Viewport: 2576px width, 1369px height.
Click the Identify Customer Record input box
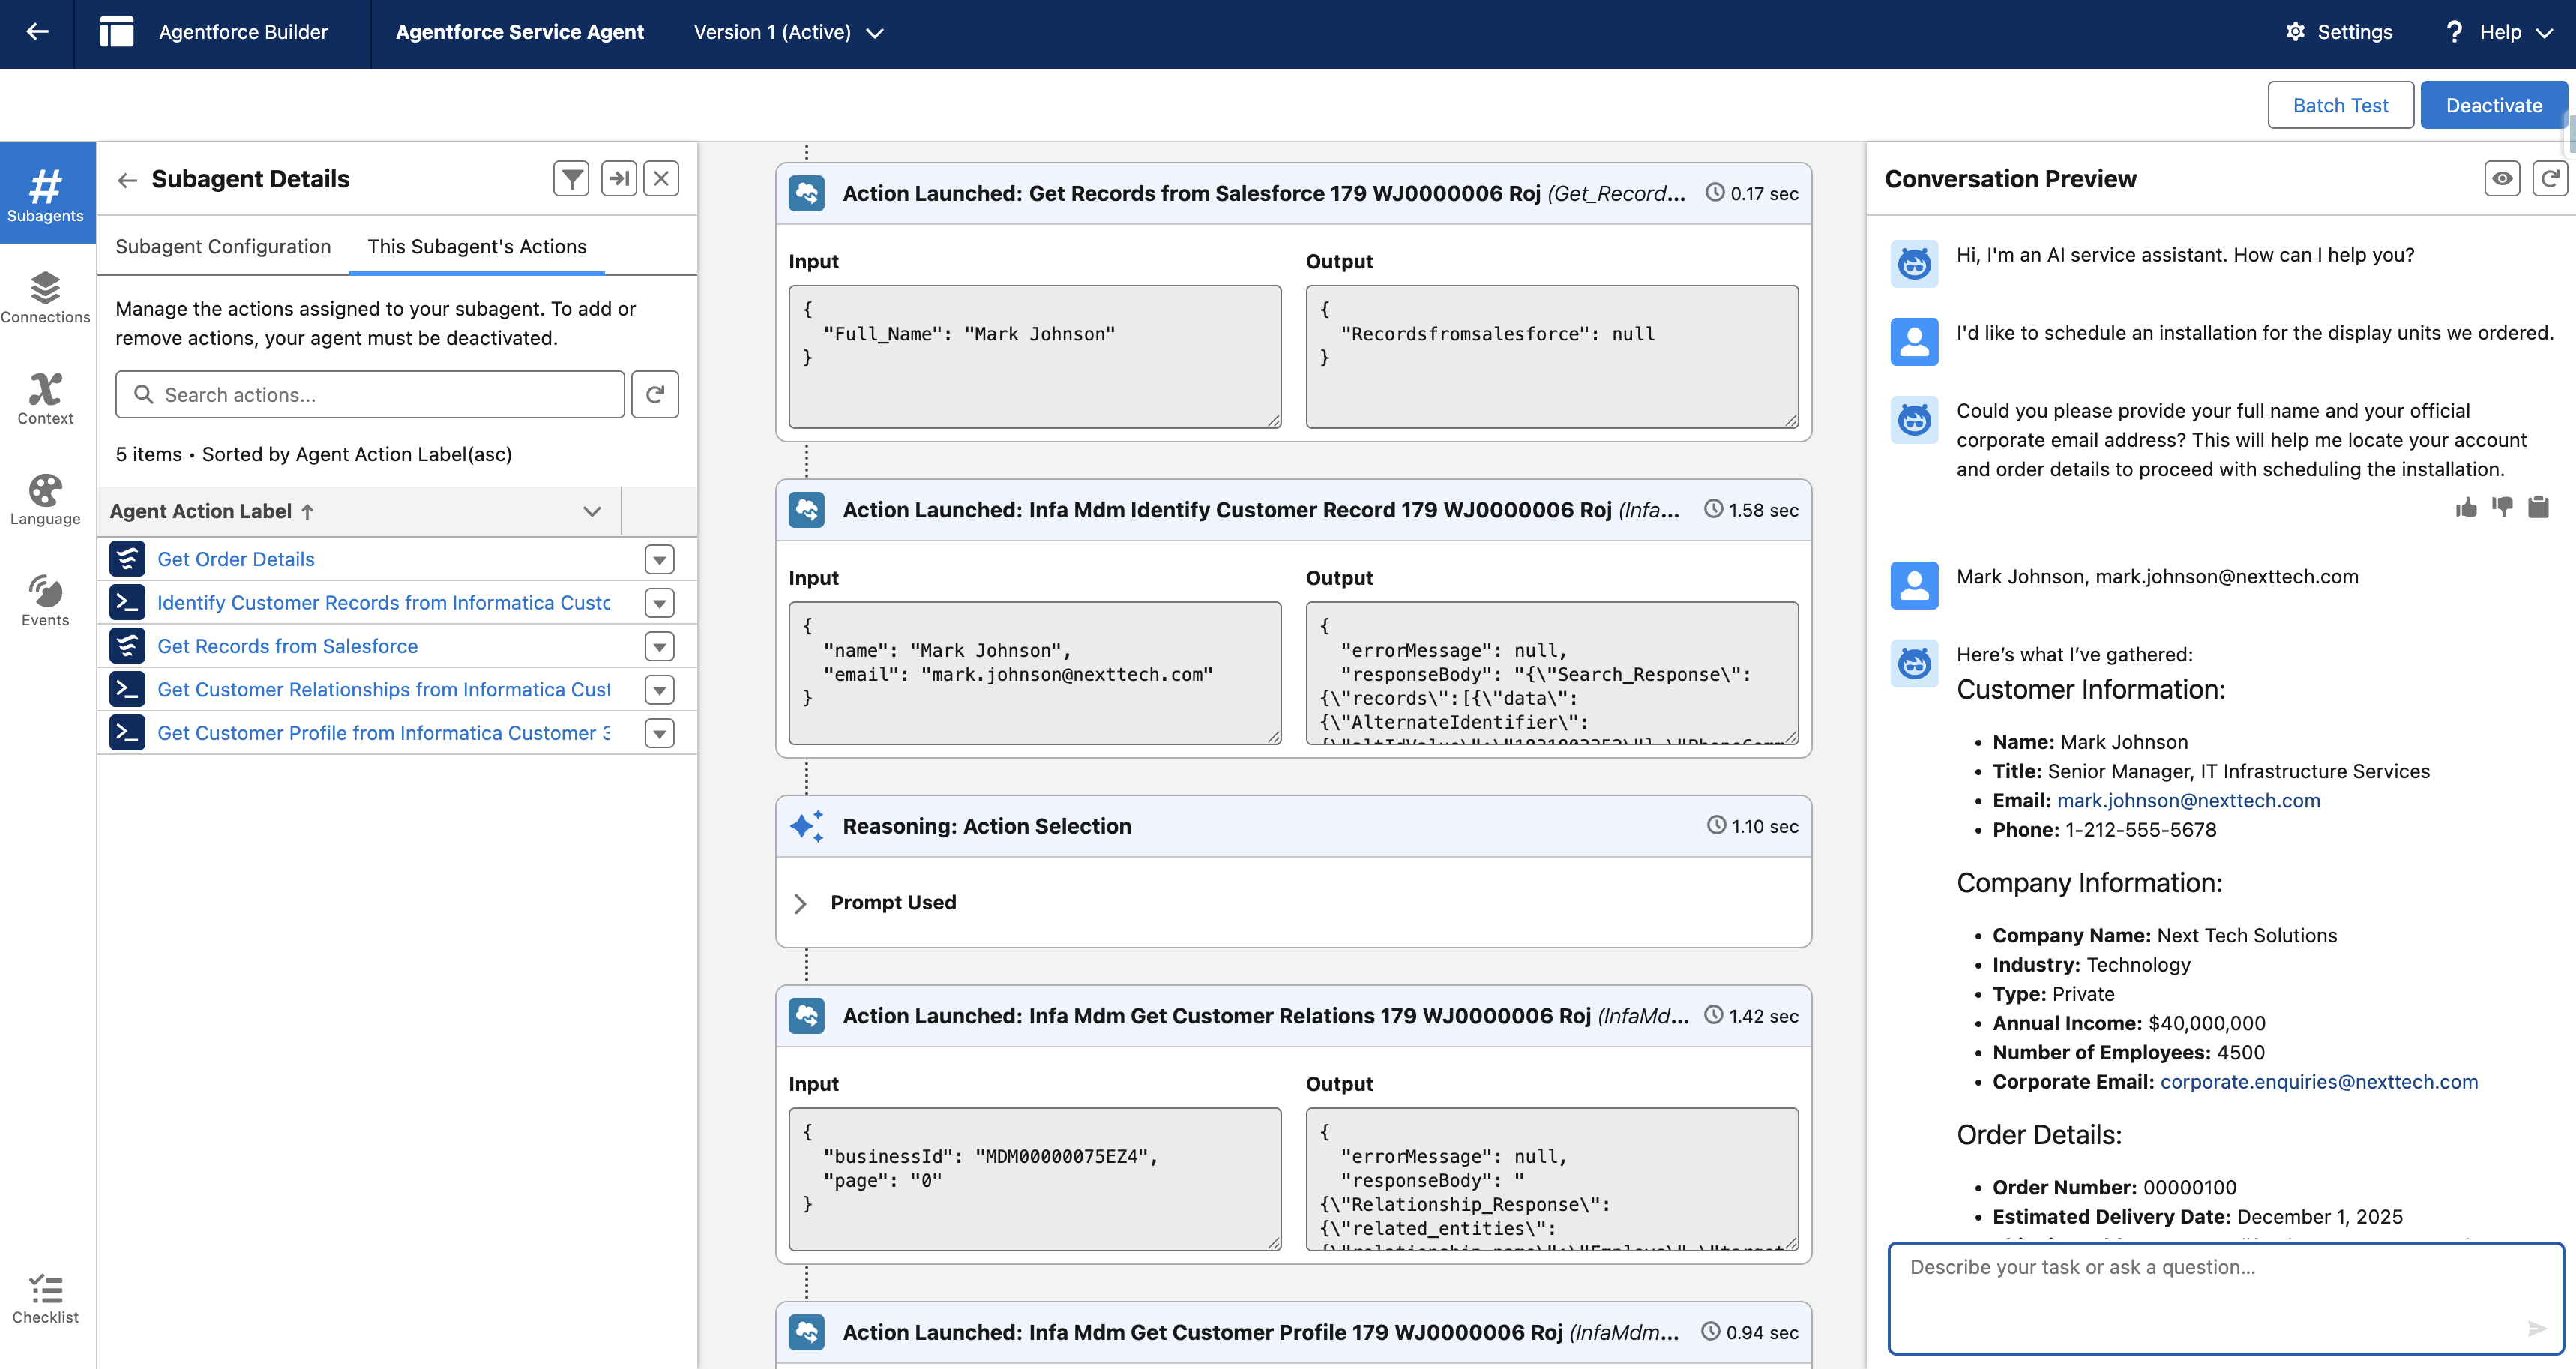pos(1035,673)
